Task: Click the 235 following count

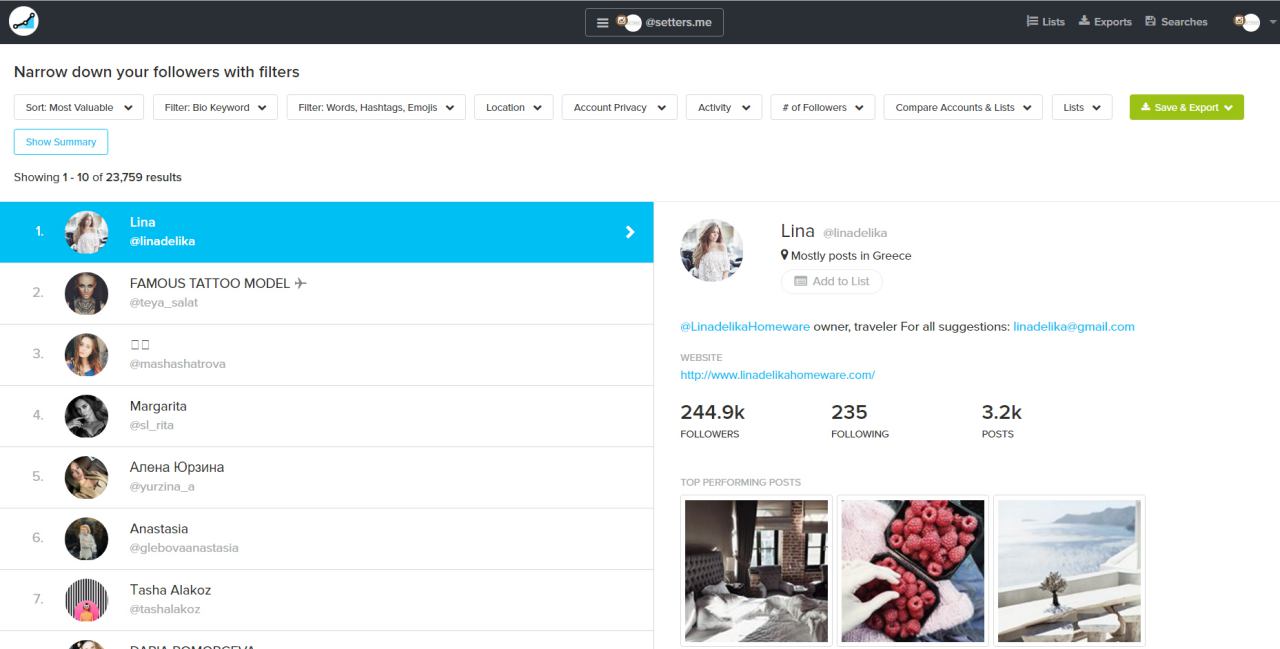Action: [x=849, y=412]
